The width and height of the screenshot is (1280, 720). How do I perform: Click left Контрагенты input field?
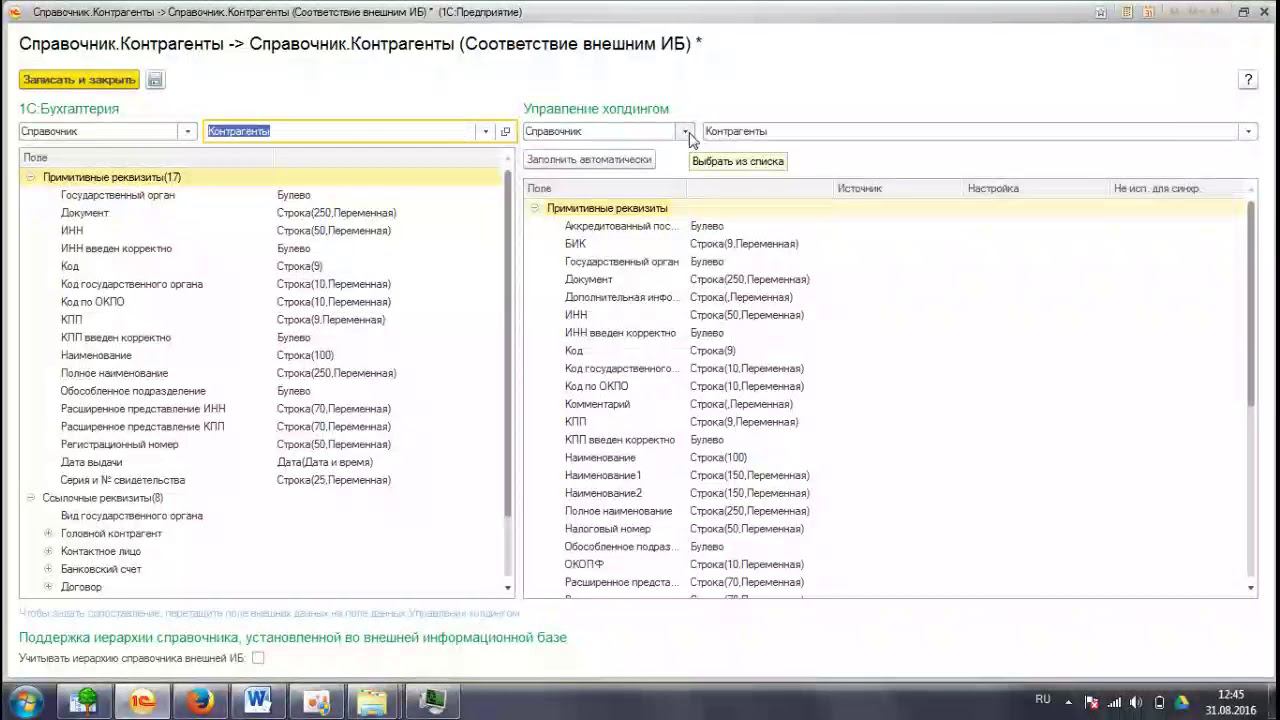tap(342, 131)
